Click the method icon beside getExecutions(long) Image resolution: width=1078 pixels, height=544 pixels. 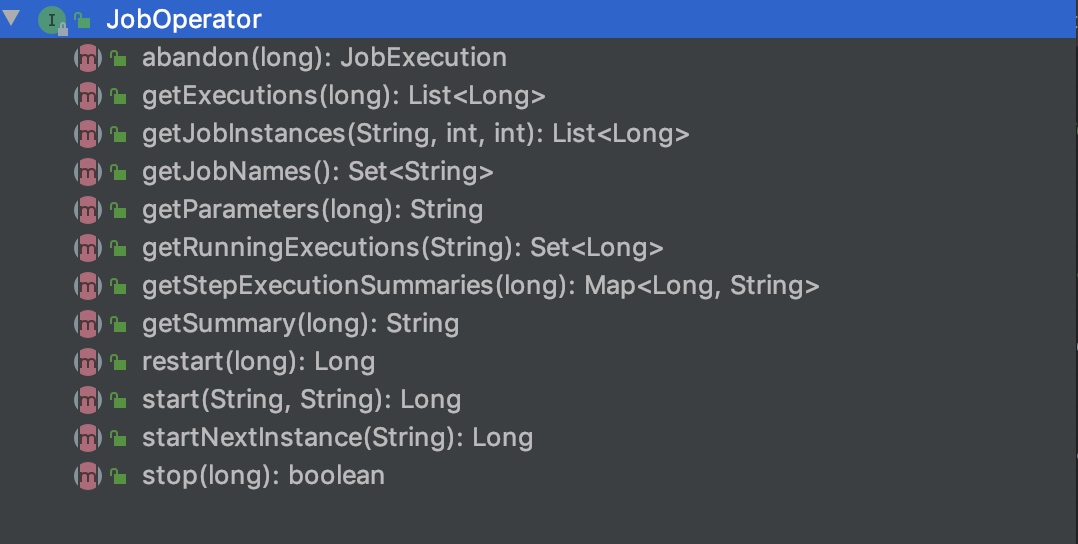coord(88,96)
